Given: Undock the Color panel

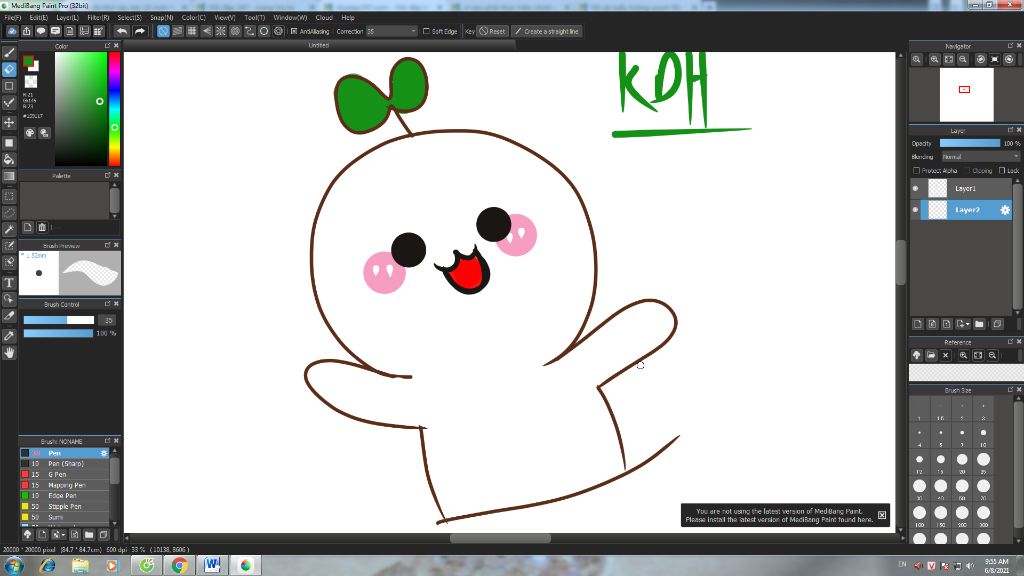Looking at the screenshot, I should point(107,46).
